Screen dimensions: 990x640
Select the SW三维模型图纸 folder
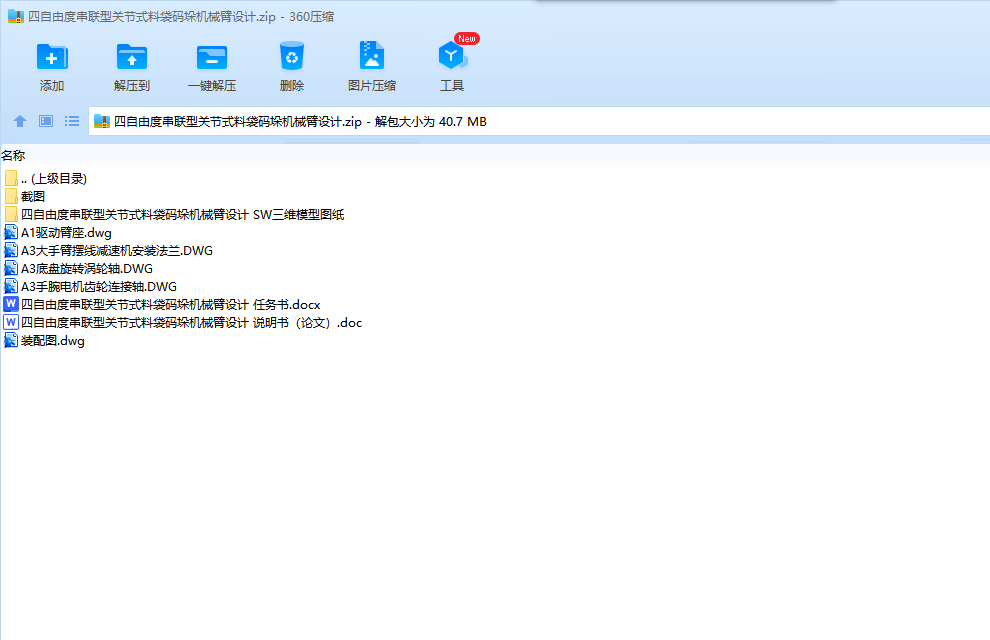[174, 215]
